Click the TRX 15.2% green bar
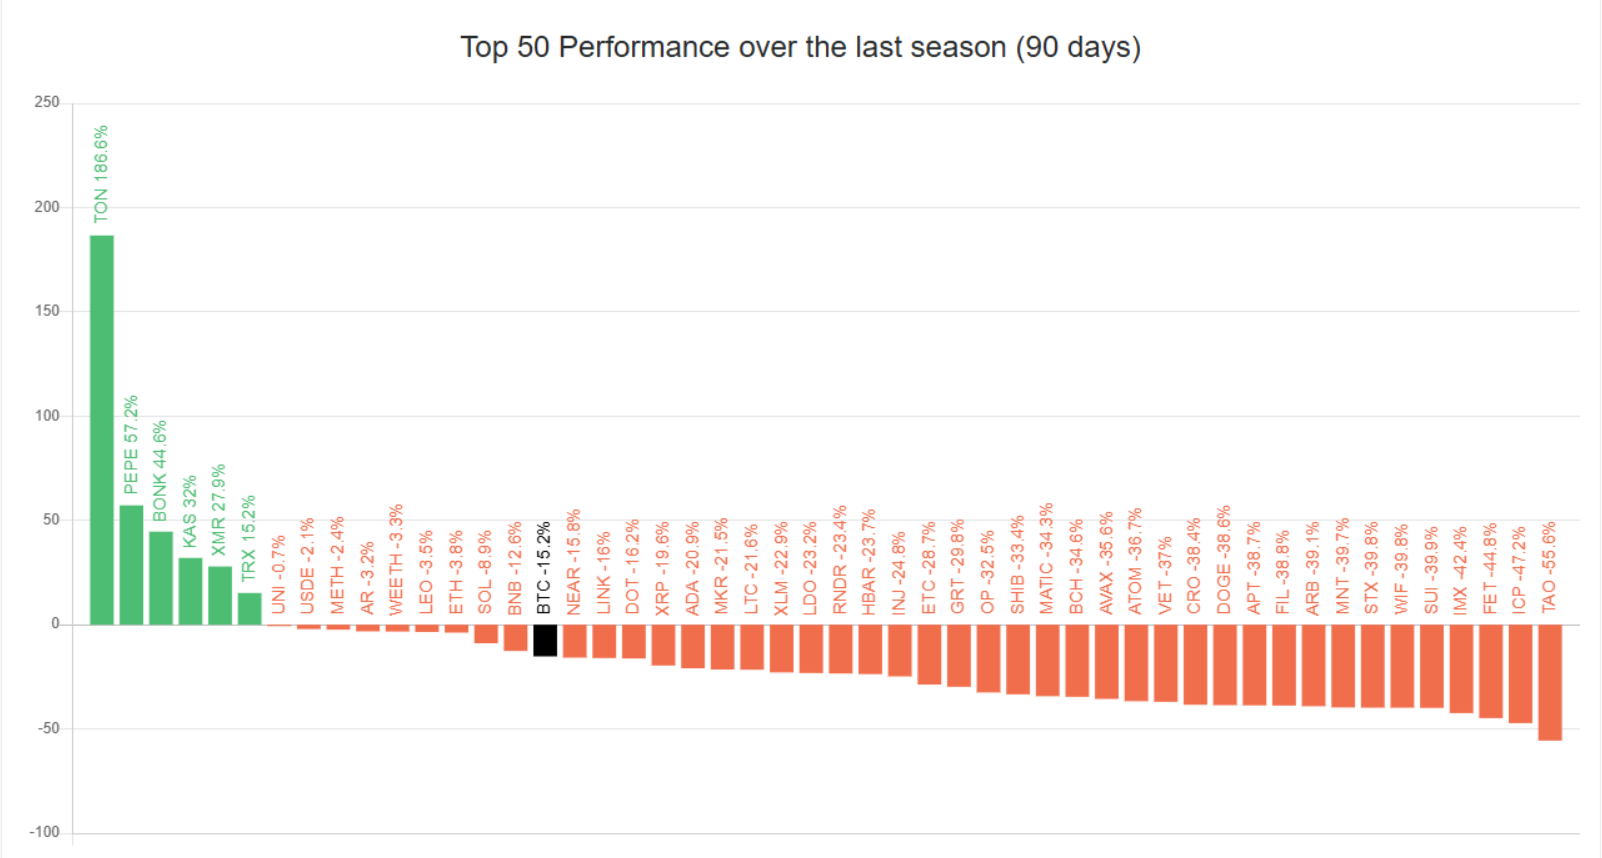This screenshot has height=858, width=1602. (250, 609)
